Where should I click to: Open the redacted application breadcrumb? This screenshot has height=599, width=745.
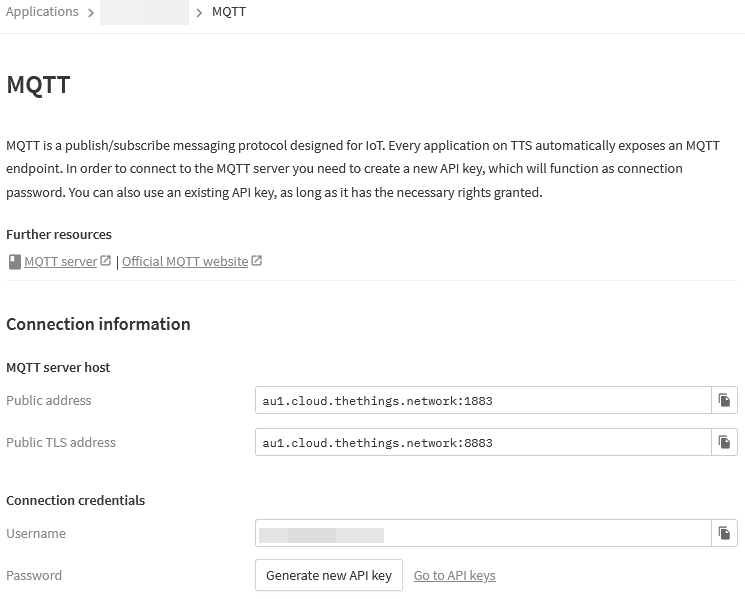144,12
